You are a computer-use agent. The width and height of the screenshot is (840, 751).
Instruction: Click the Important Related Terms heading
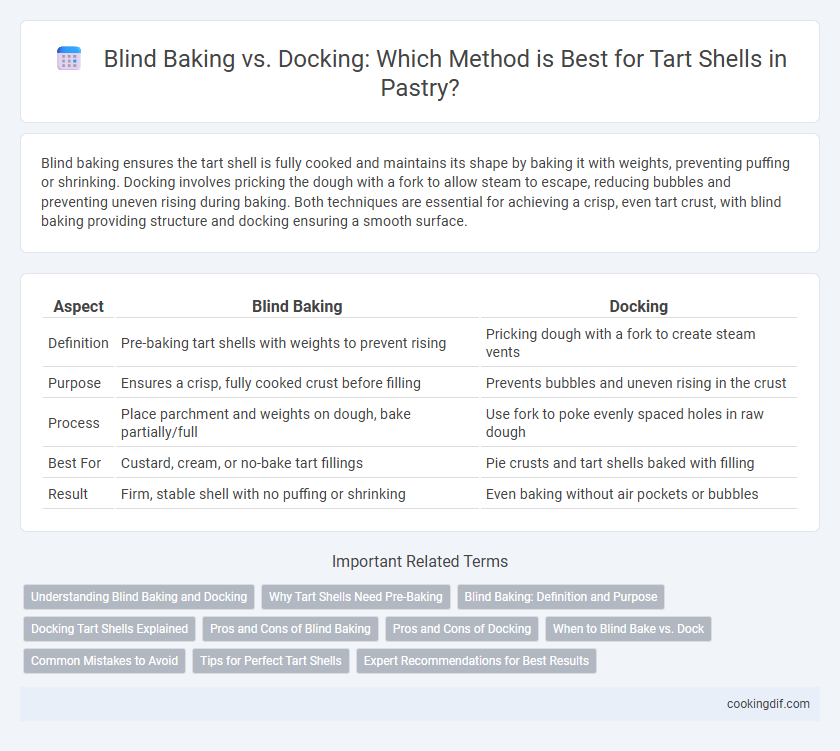click(x=420, y=561)
